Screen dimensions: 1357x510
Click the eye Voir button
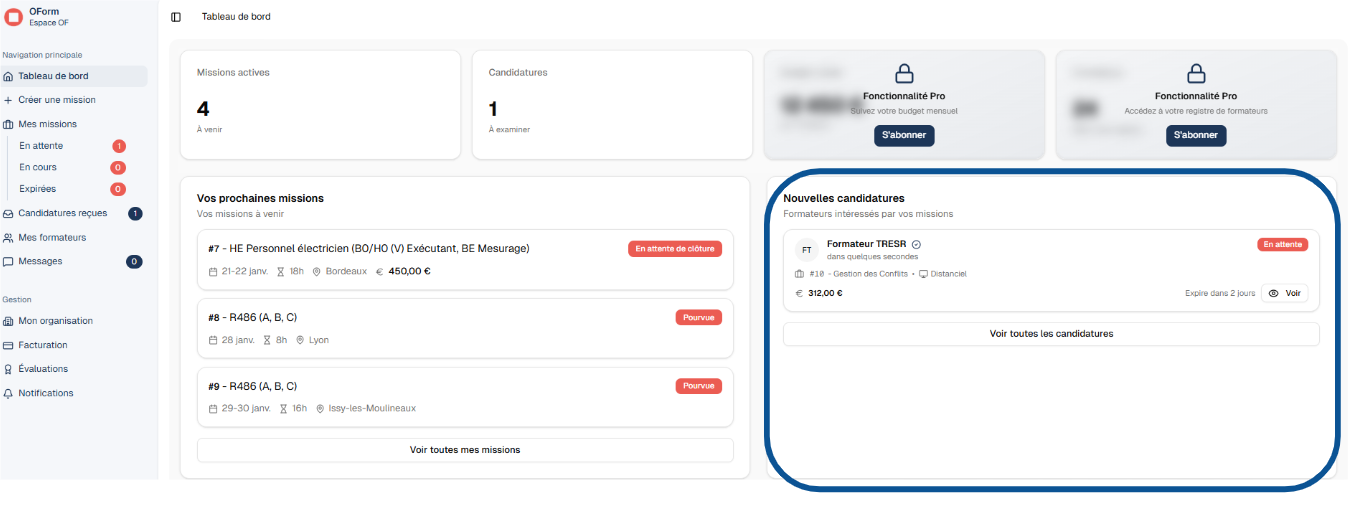pos(1284,293)
